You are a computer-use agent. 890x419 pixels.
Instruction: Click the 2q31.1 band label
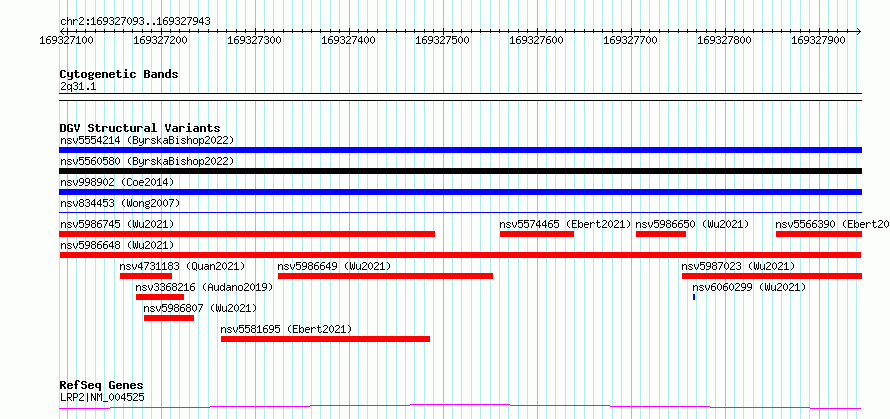tap(78, 86)
